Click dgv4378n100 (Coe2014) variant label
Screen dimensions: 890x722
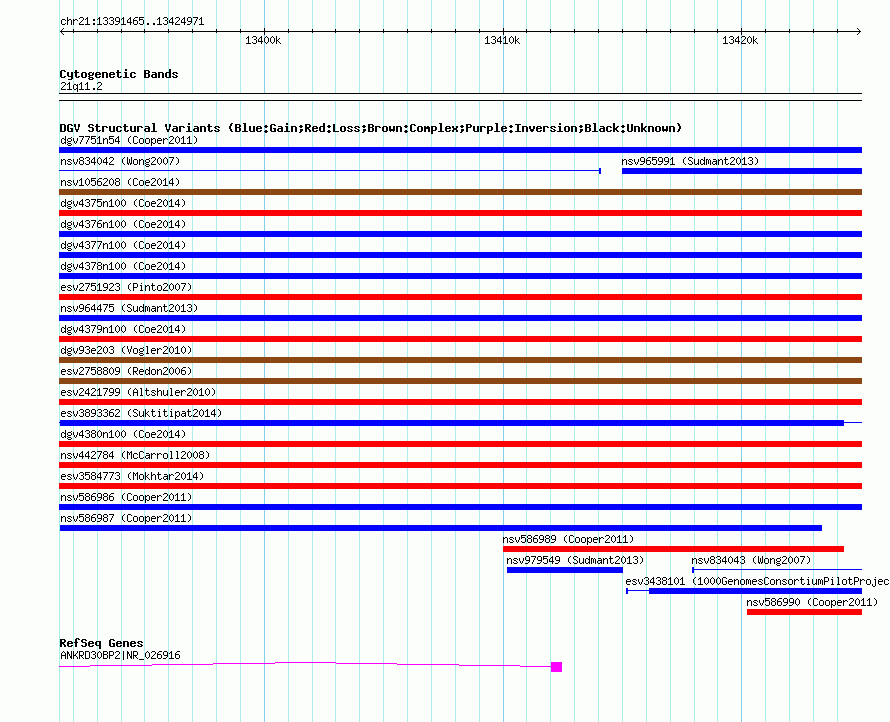(123, 266)
